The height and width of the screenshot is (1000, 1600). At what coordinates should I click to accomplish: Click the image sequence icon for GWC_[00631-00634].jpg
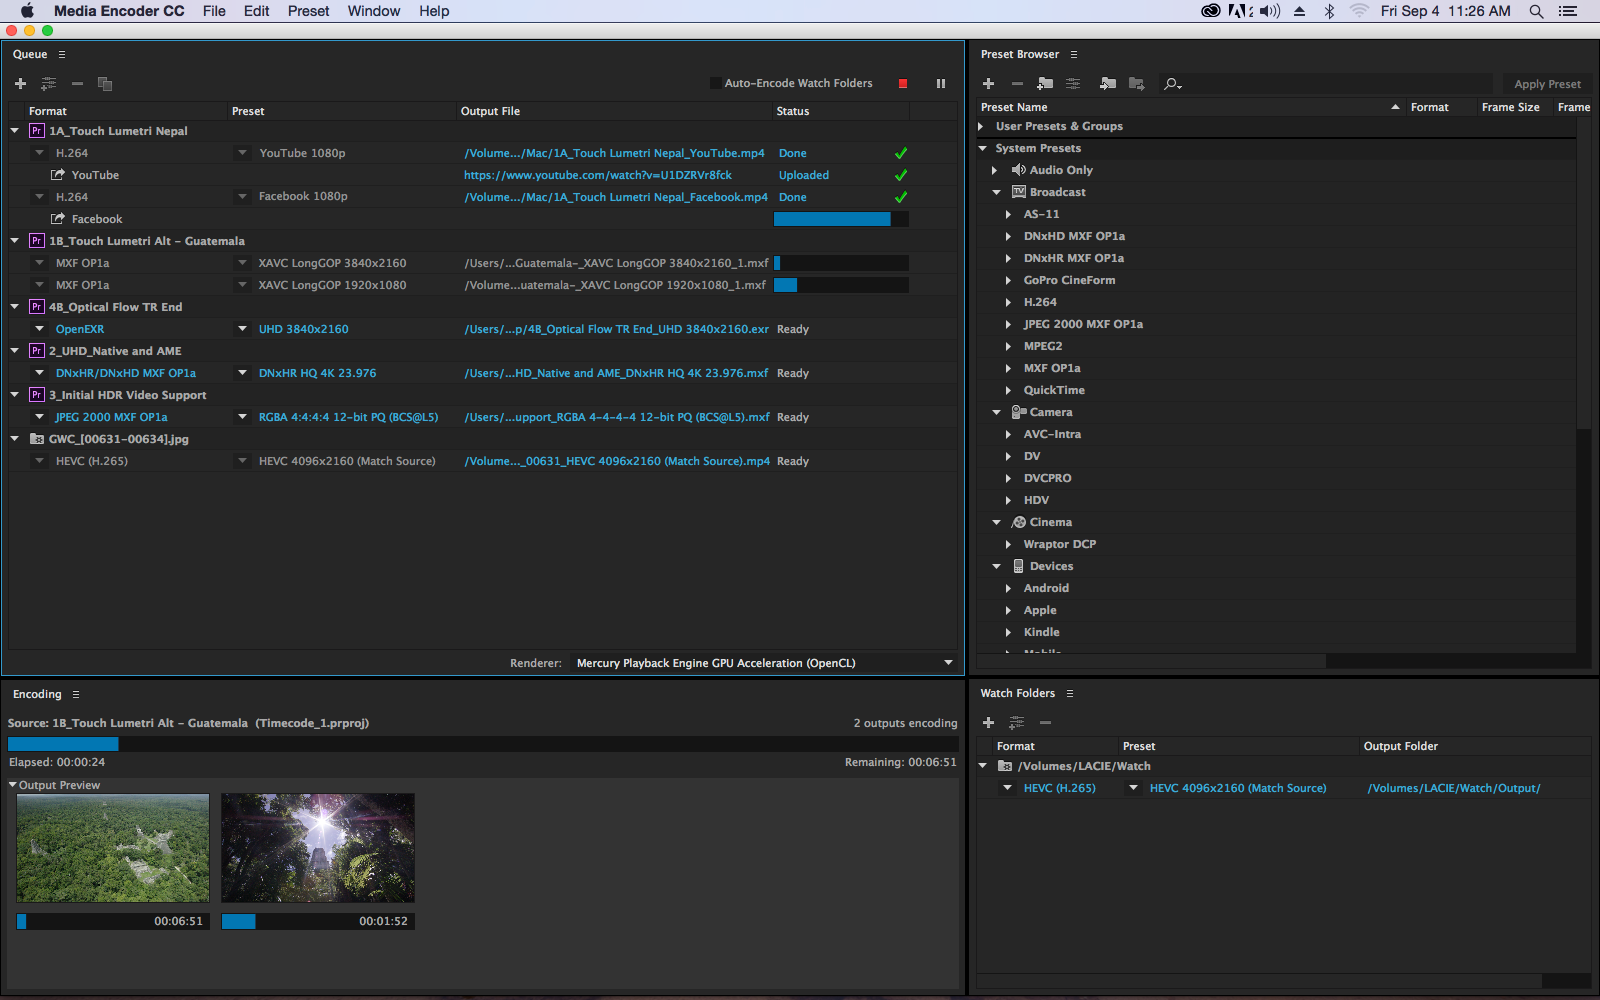point(37,439)
